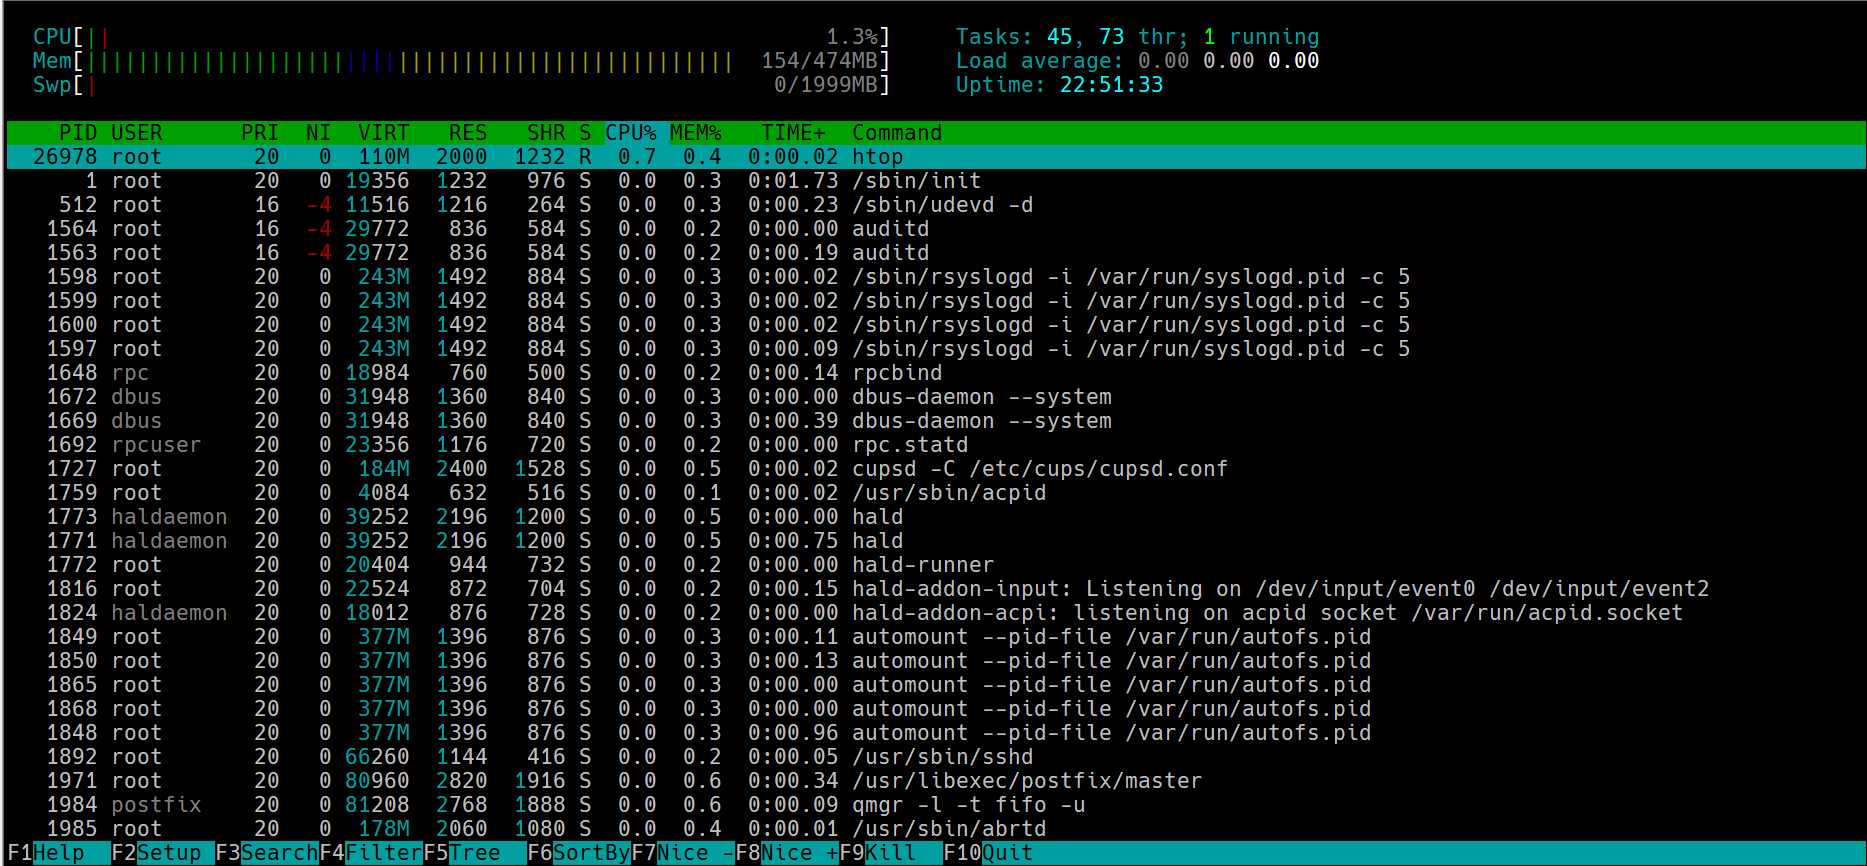Sort by the RES column header
Viewport: 1867px width, 866px height.
[468, 133]
